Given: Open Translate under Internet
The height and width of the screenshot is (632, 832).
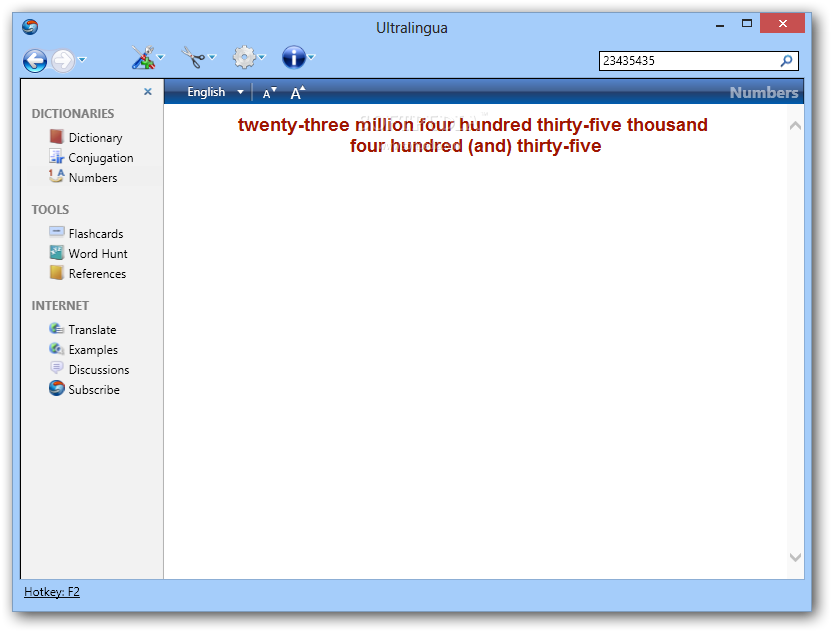Looking at the screenshot, I should point(92,330).
